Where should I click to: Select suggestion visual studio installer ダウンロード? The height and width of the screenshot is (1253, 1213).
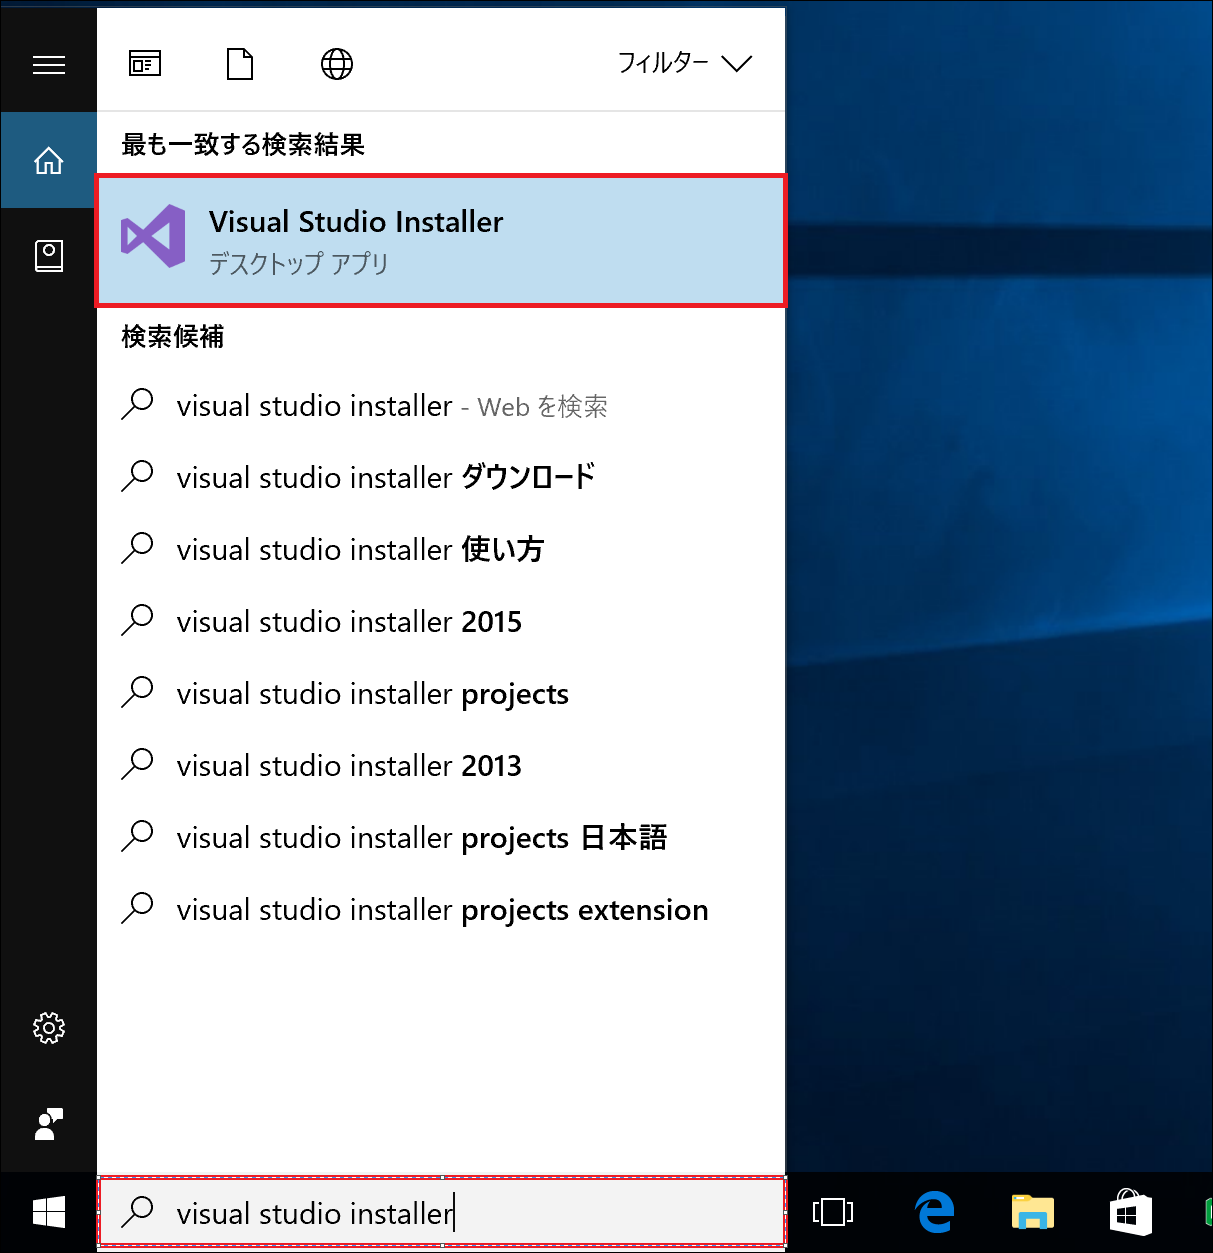click(x=384, y=477)
